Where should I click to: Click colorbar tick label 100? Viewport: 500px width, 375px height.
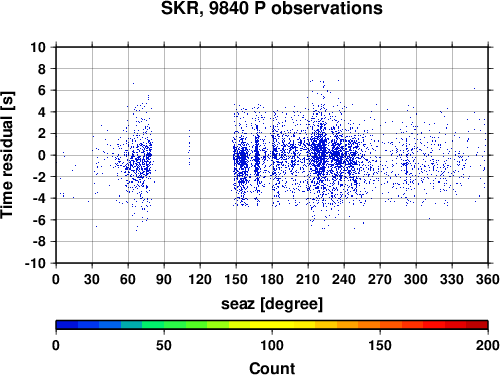coord(272,345)
